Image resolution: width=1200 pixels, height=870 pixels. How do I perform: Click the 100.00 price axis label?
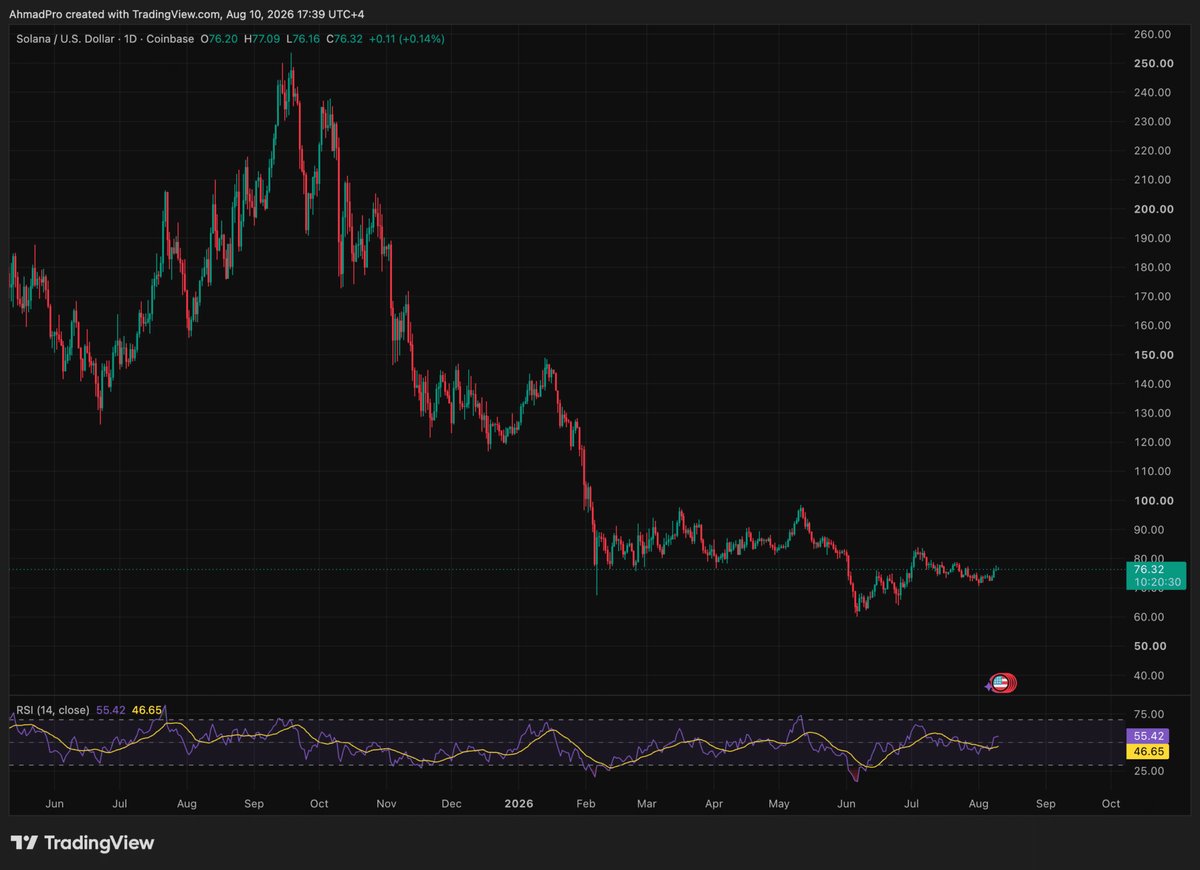click(1152, 500)
